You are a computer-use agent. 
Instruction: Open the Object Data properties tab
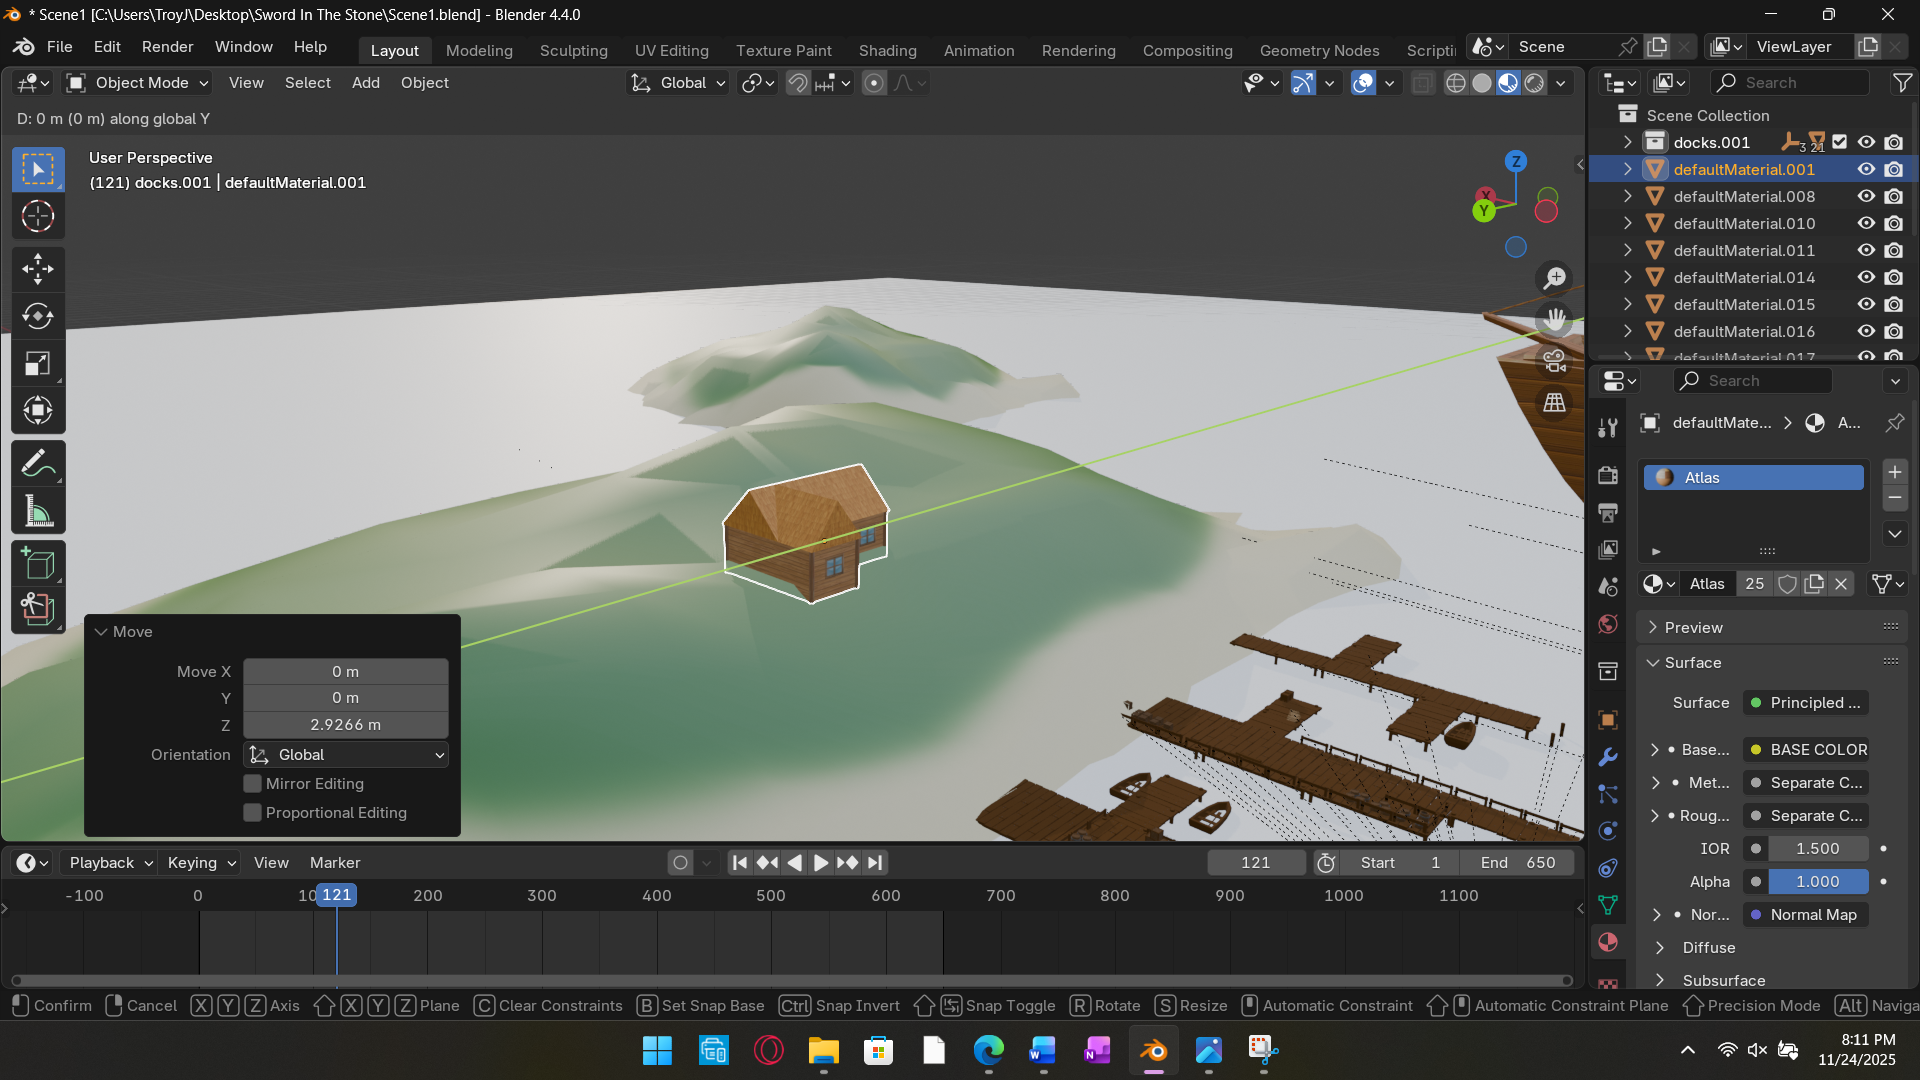click(x=1608, y=905)
